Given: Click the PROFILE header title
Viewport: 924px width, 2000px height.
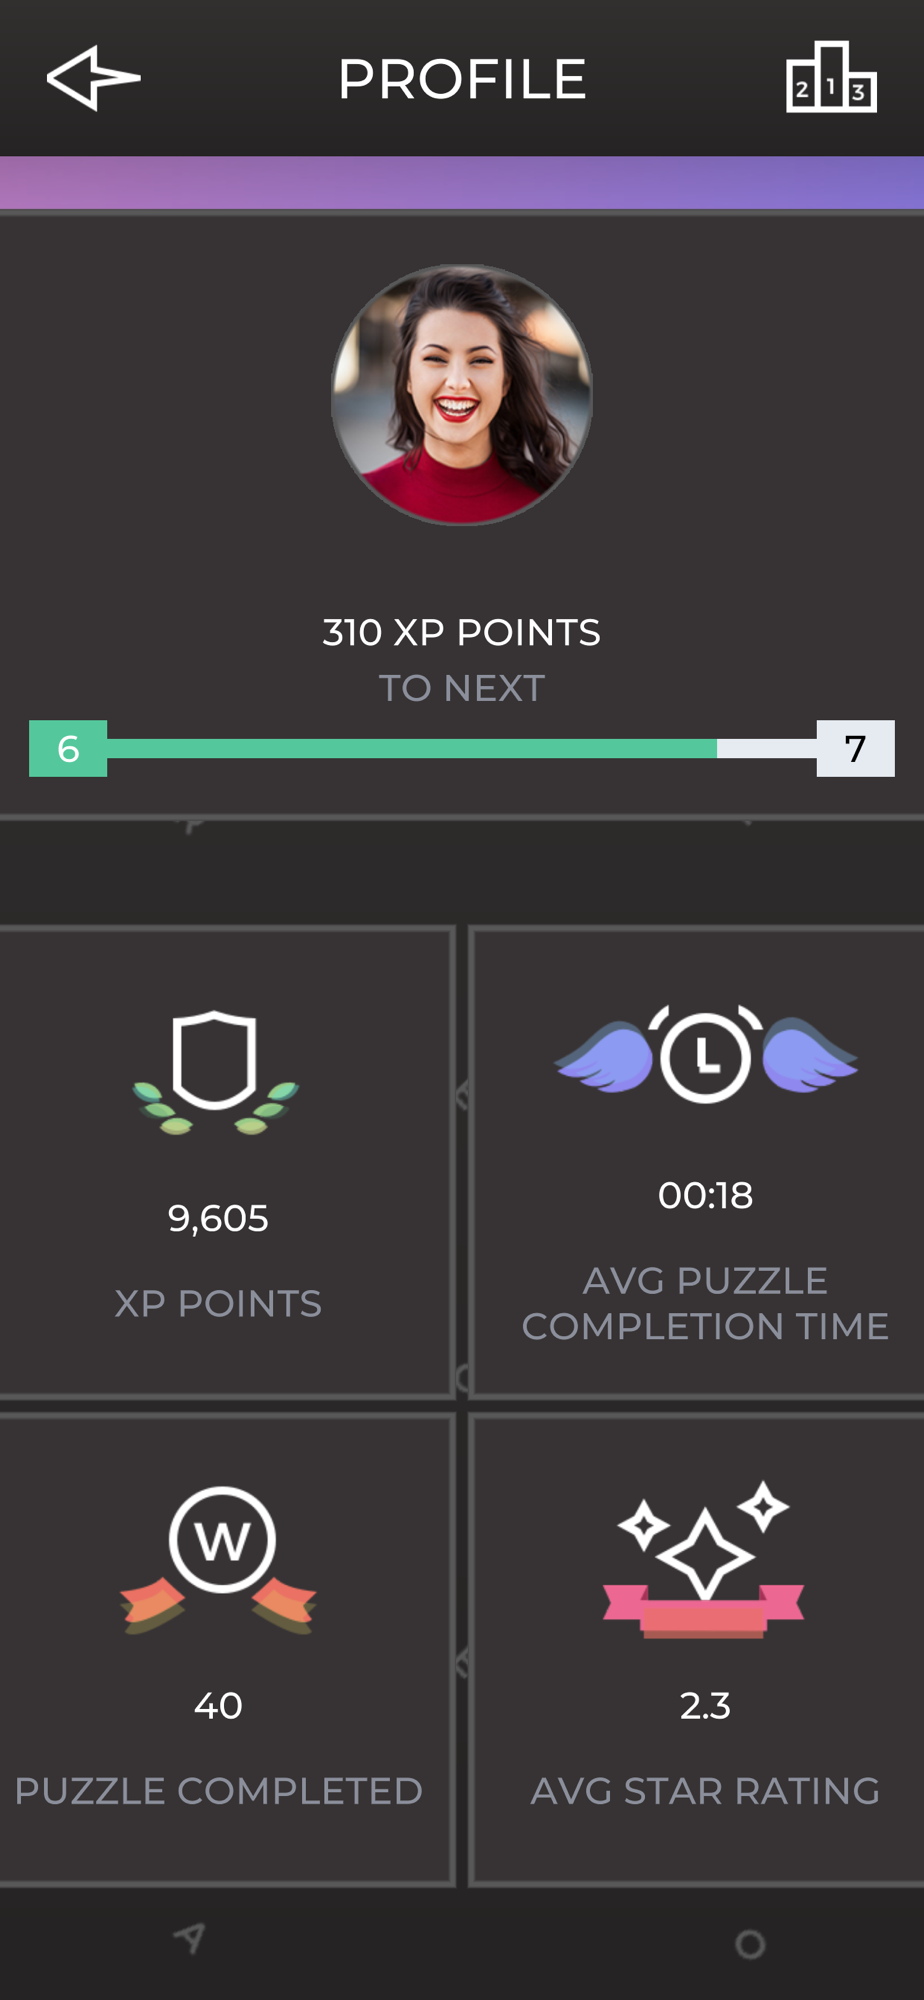Looking at the screenshot, I should pyautogui.click(x=462, y=79).
